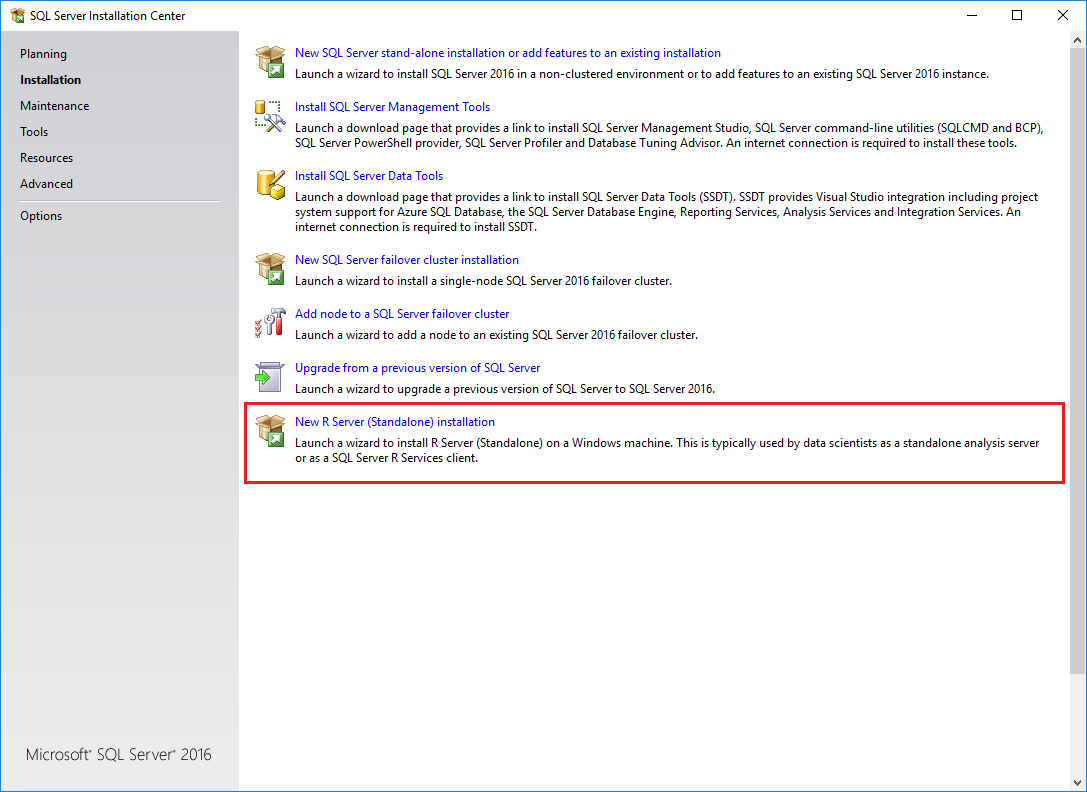Click the R Server installation icon
The width and height of the screenshot is (1087, 792).
click(x=270, y=429)
